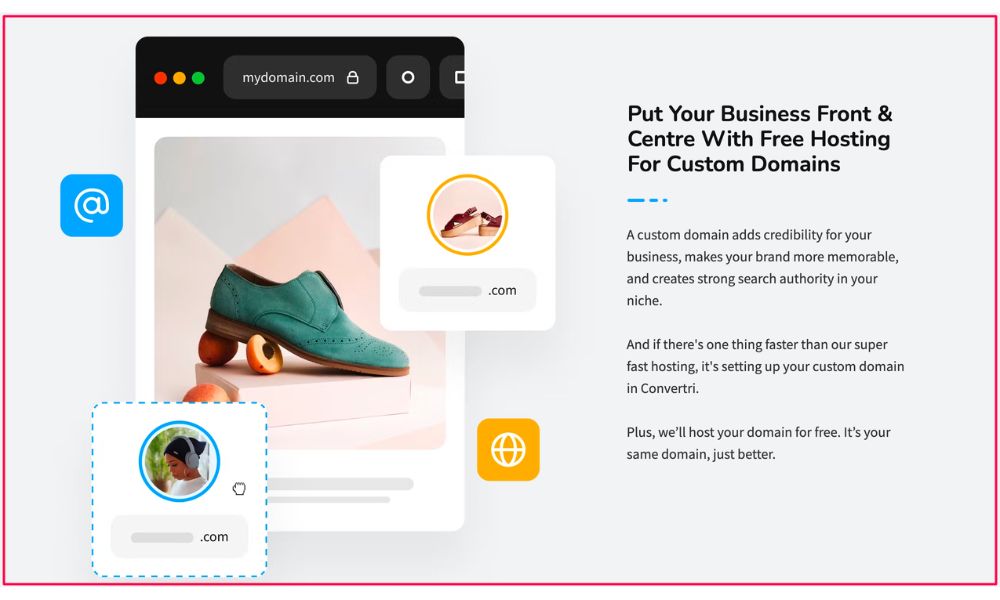This screenshot has height=600, width=1000.
Task: Click the yellow window dot
Action: 179,78
